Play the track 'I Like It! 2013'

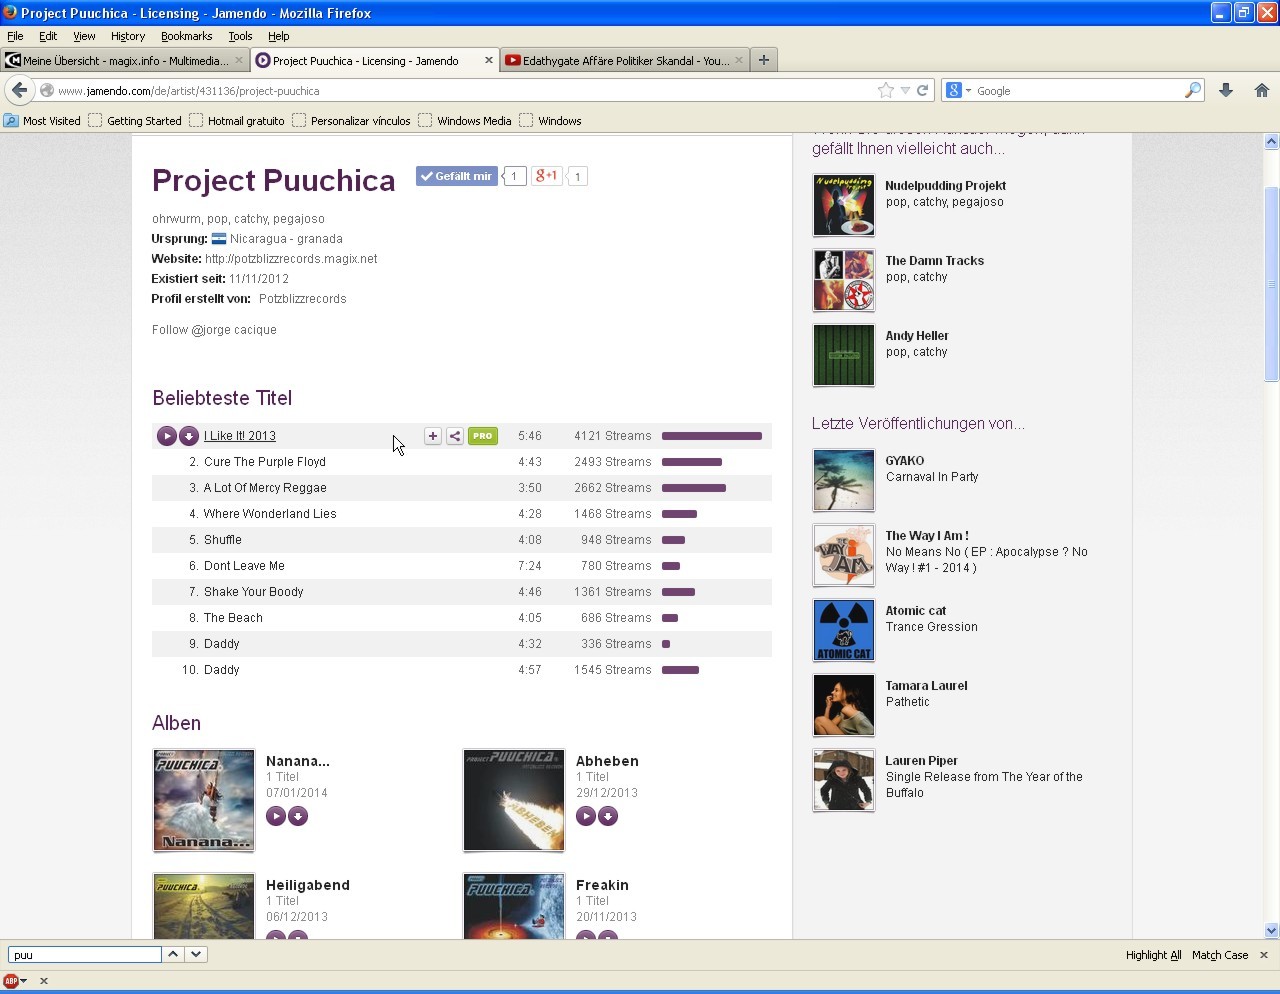(167, 436)
